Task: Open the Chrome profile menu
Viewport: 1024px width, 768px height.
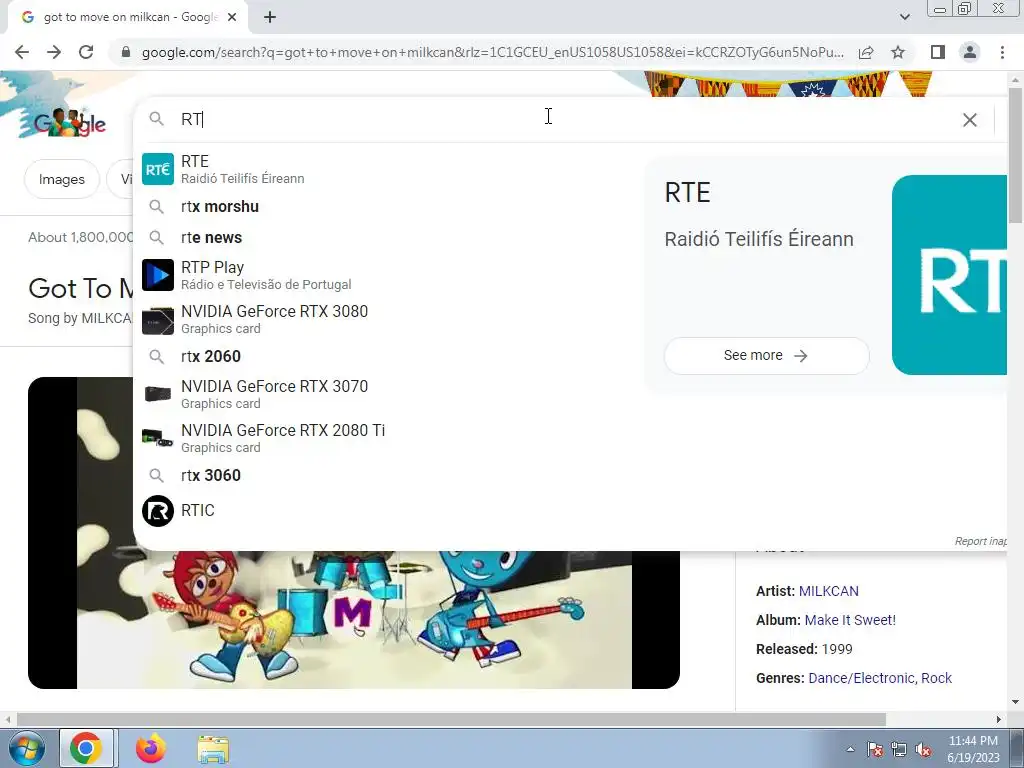Action: point(970,52)
